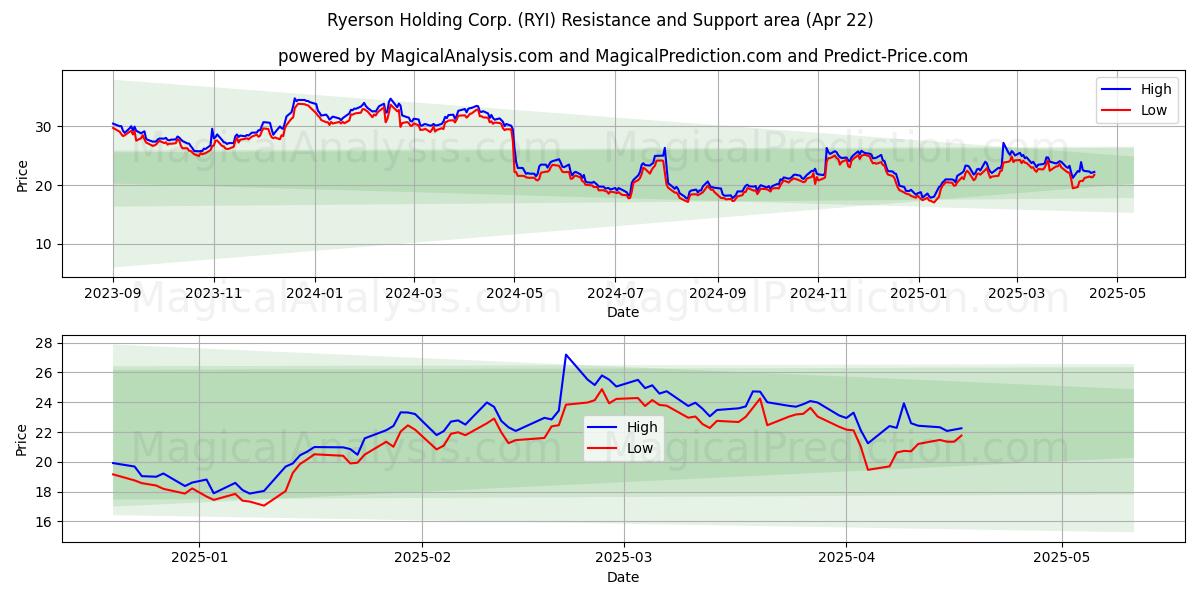This screenshot has width=1200, height=600.
Task: Click the '2025-04' x-axis label on bottom chart
Action: point(846,559)
